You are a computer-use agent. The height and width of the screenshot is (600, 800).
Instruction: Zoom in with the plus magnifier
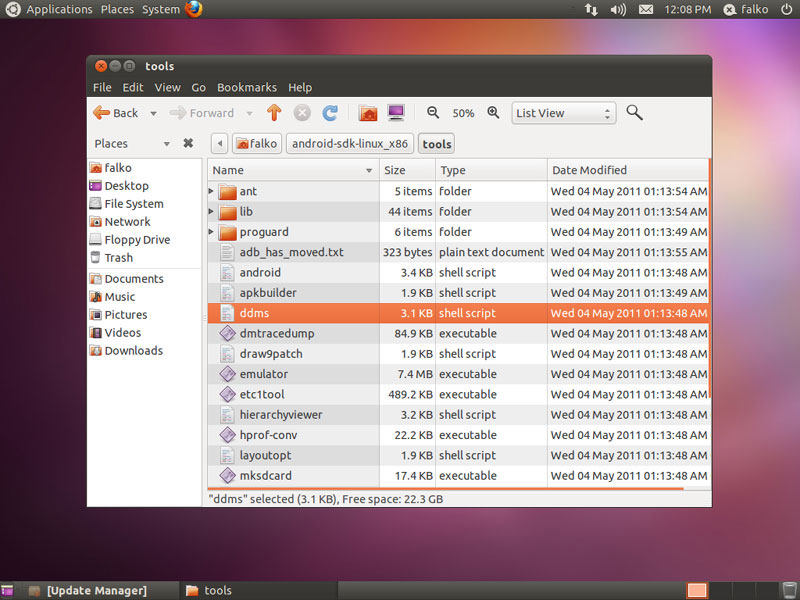493,113
